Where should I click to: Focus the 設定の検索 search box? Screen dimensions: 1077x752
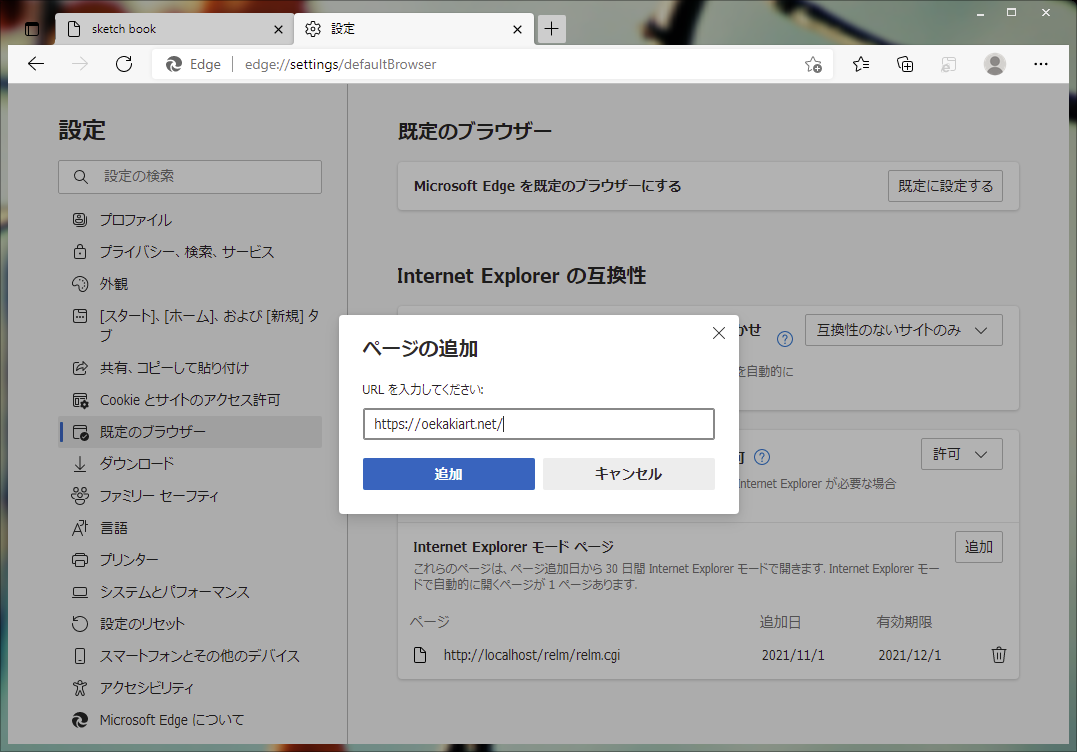190,176
